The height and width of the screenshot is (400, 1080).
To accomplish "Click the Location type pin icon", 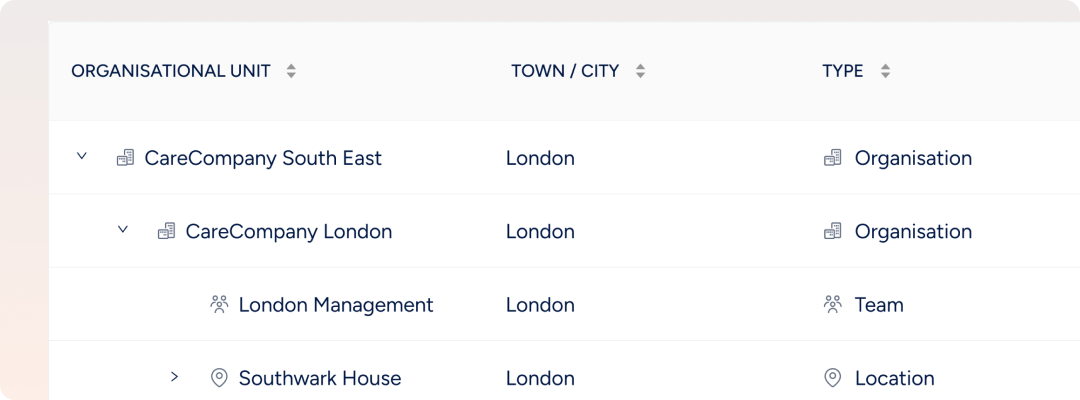I will coord(832,378).
